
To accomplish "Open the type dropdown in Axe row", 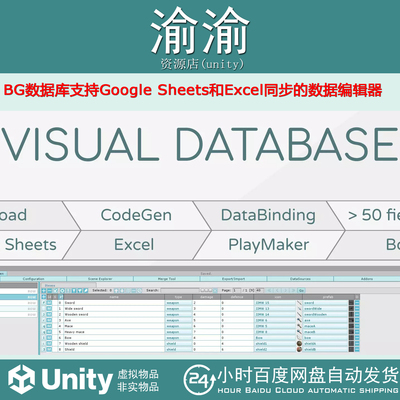I will 178,320.
